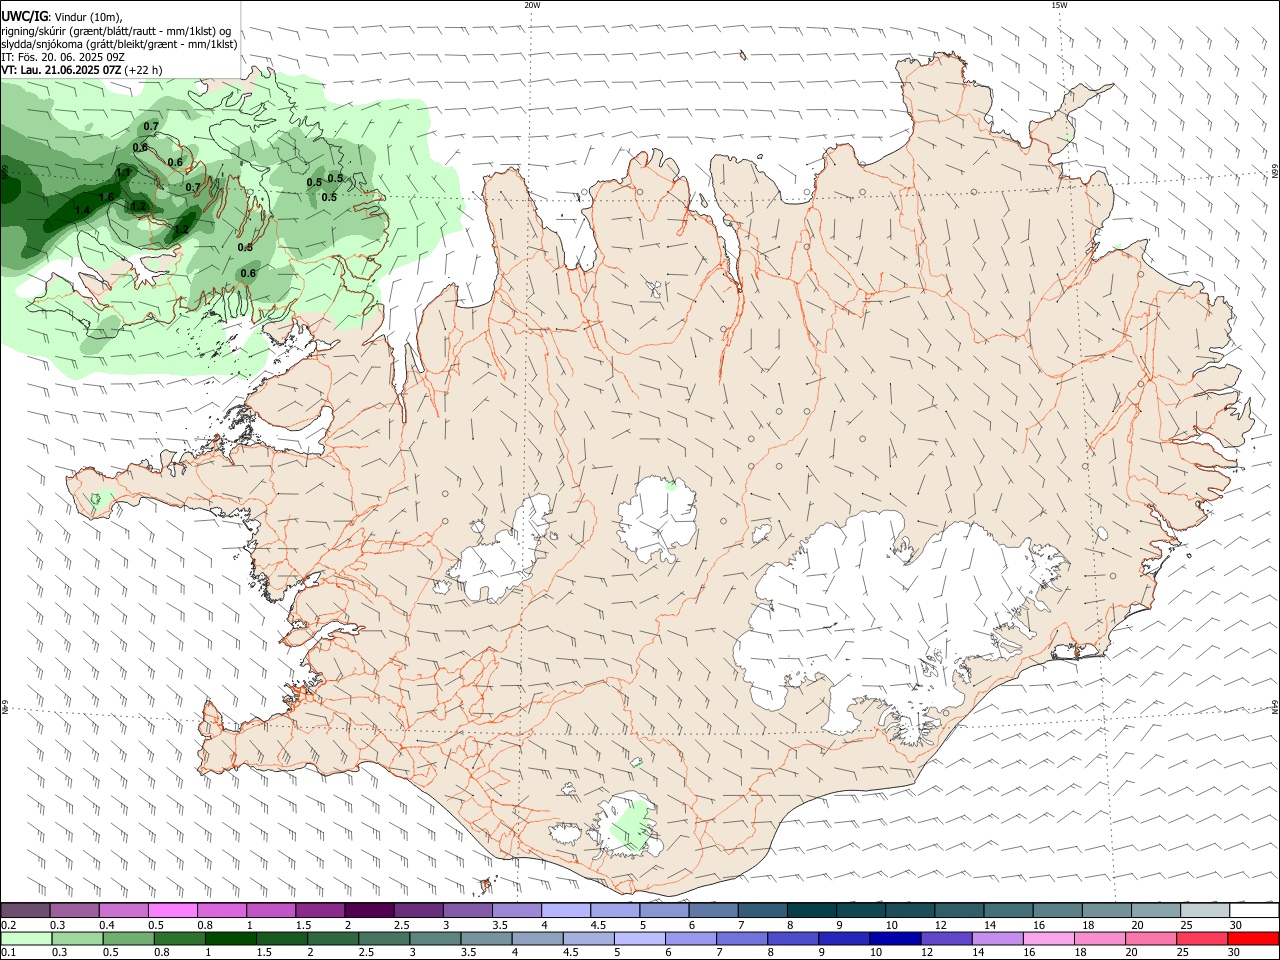
Task: Click the white 30+ snow legend swatch
Action: coord(1253,911)
